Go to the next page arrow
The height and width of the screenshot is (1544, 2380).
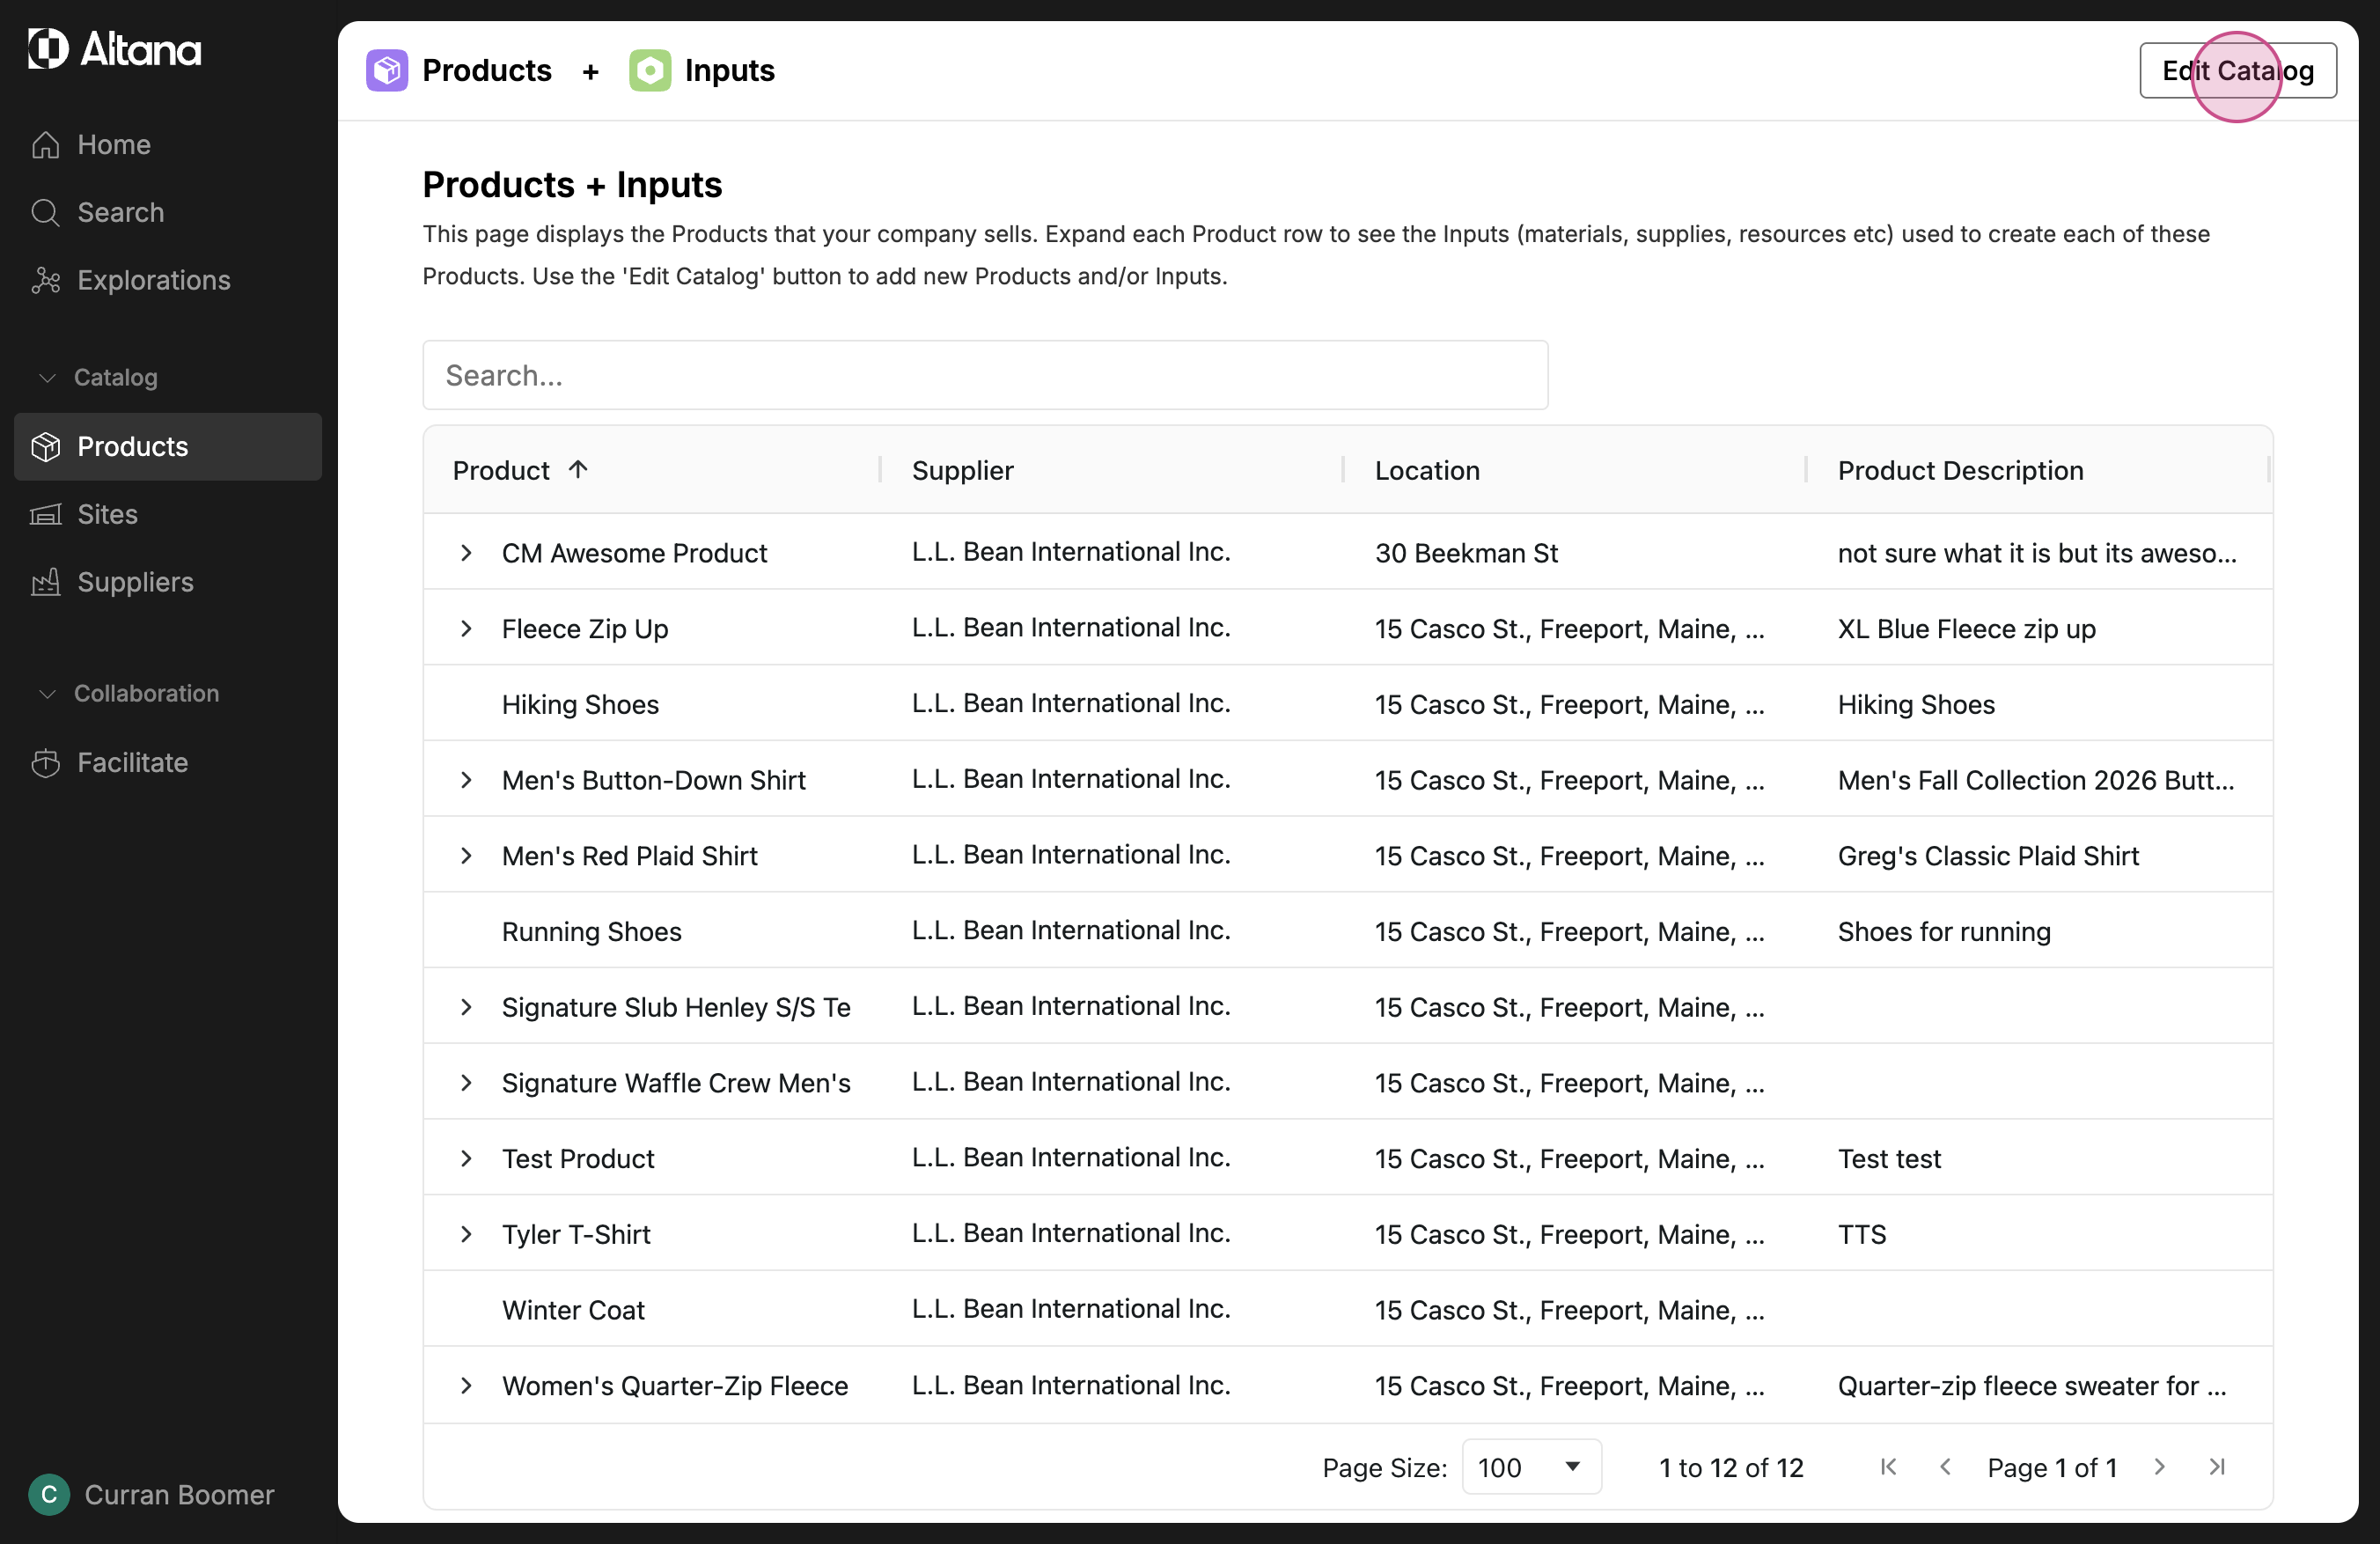(2160, 1467)
